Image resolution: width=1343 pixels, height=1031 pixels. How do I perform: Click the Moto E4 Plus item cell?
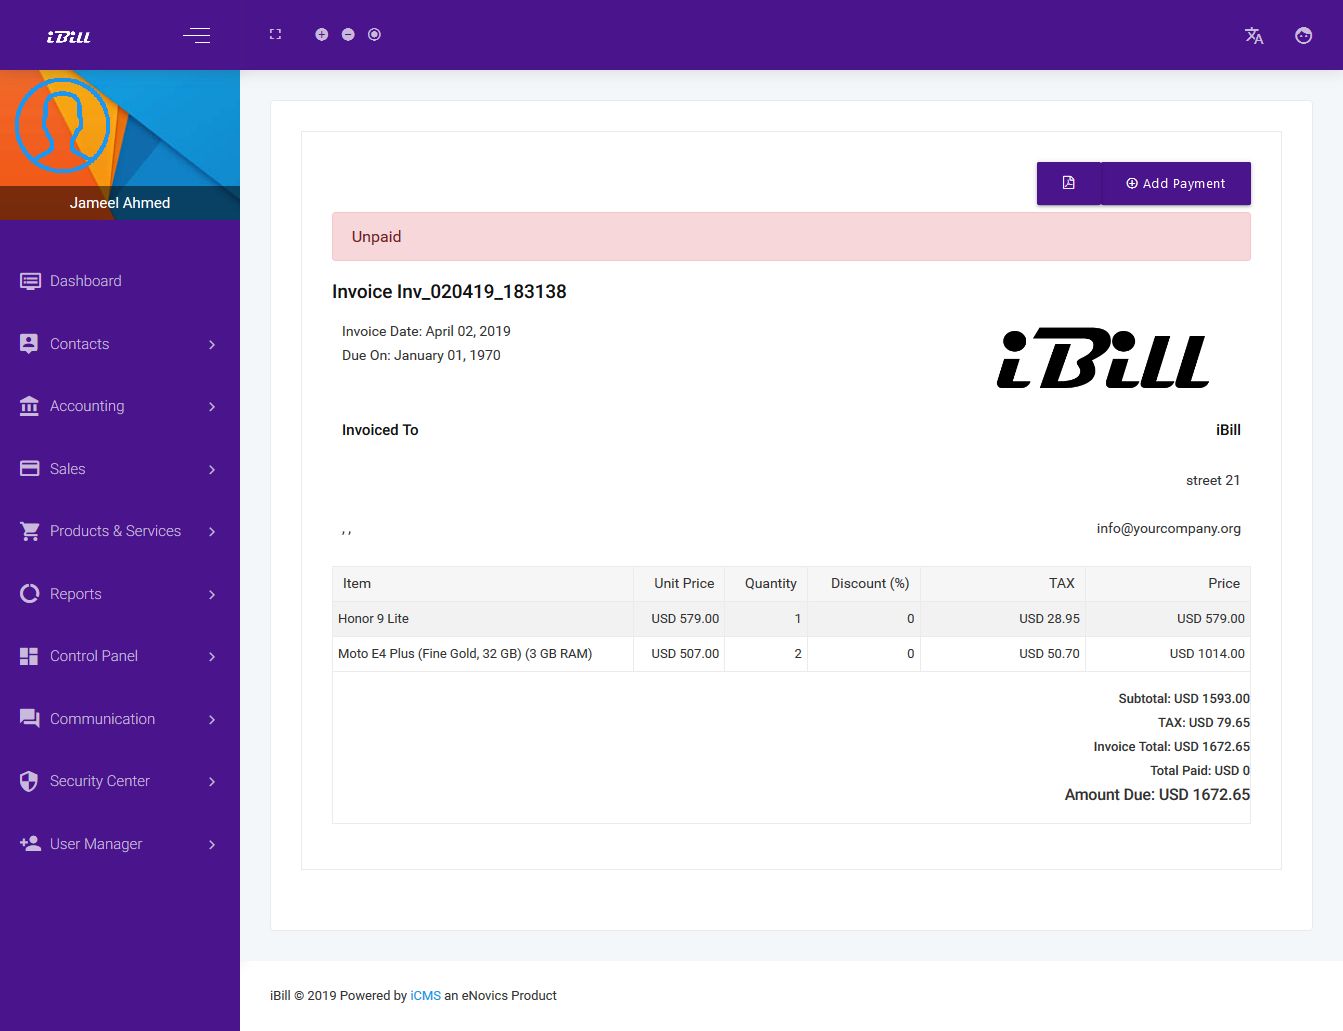click(x=483, y=654)
